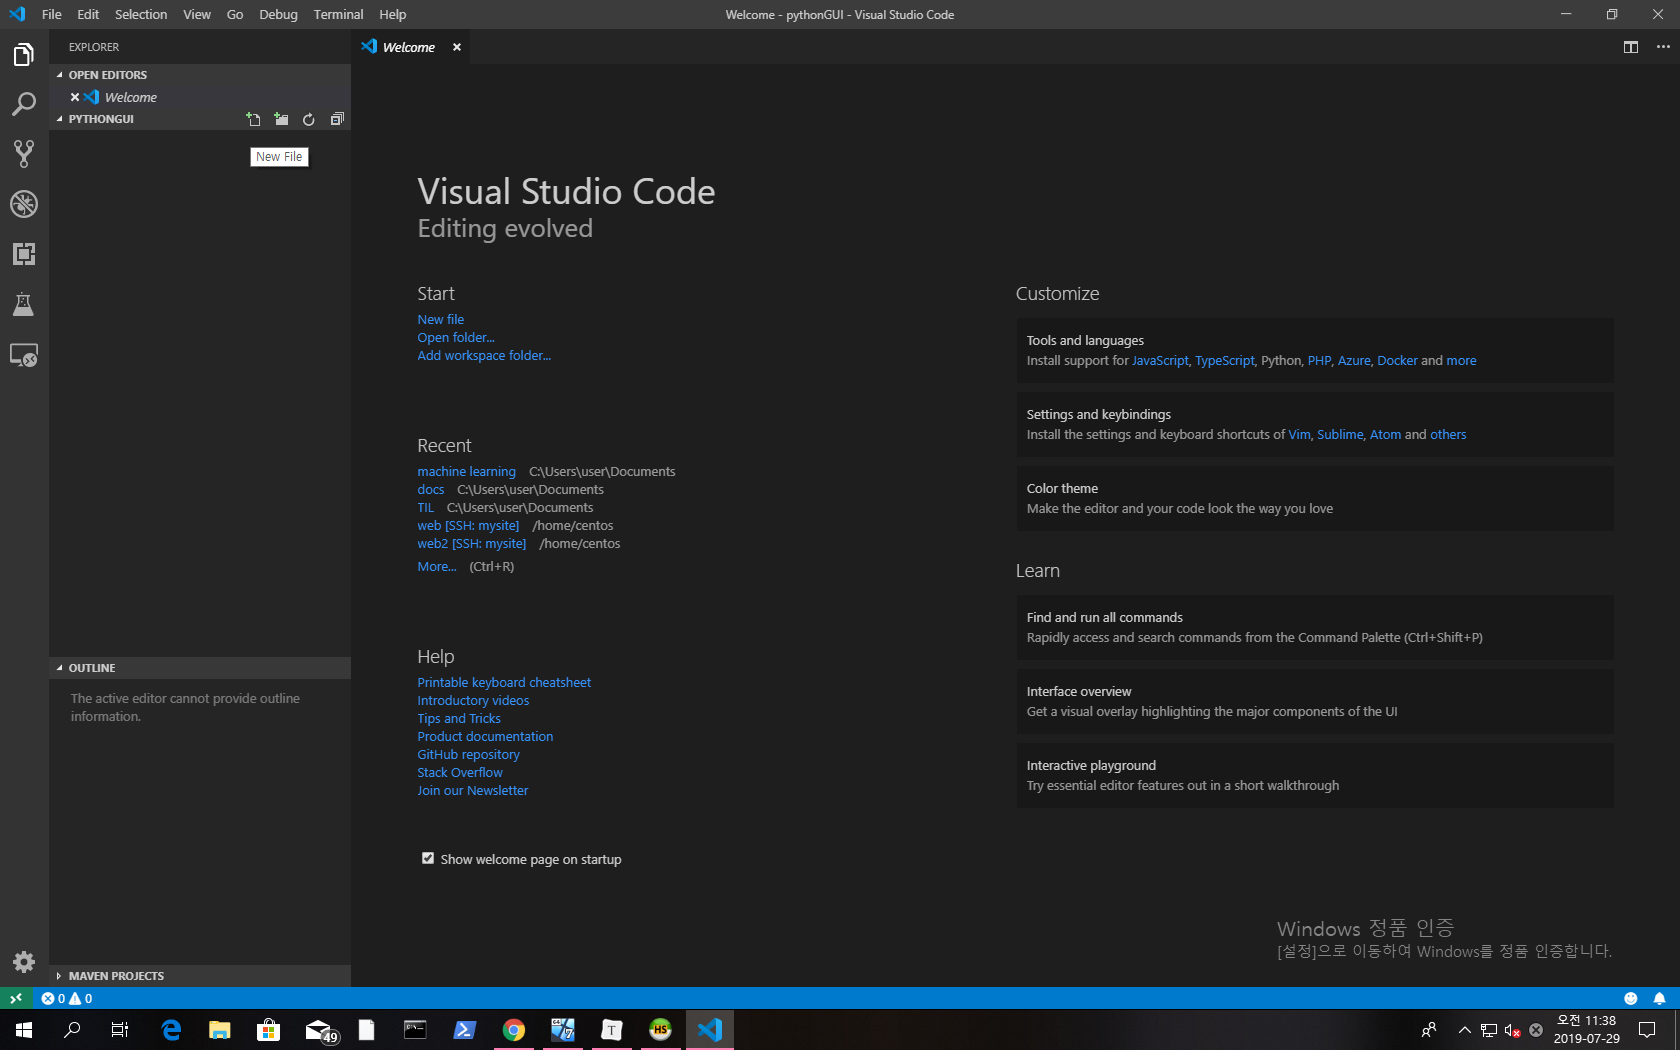Click More... recent folders link

[437, 566]
